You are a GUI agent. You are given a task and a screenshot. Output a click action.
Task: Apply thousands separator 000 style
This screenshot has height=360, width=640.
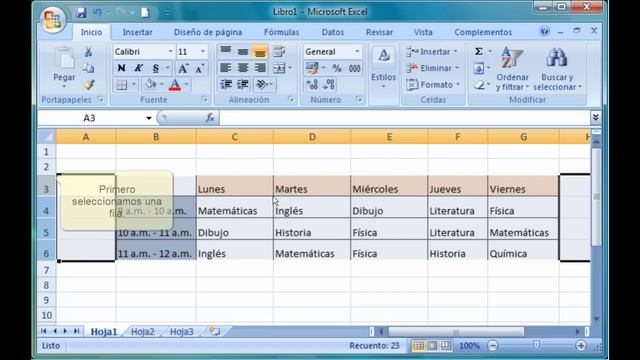354,68
